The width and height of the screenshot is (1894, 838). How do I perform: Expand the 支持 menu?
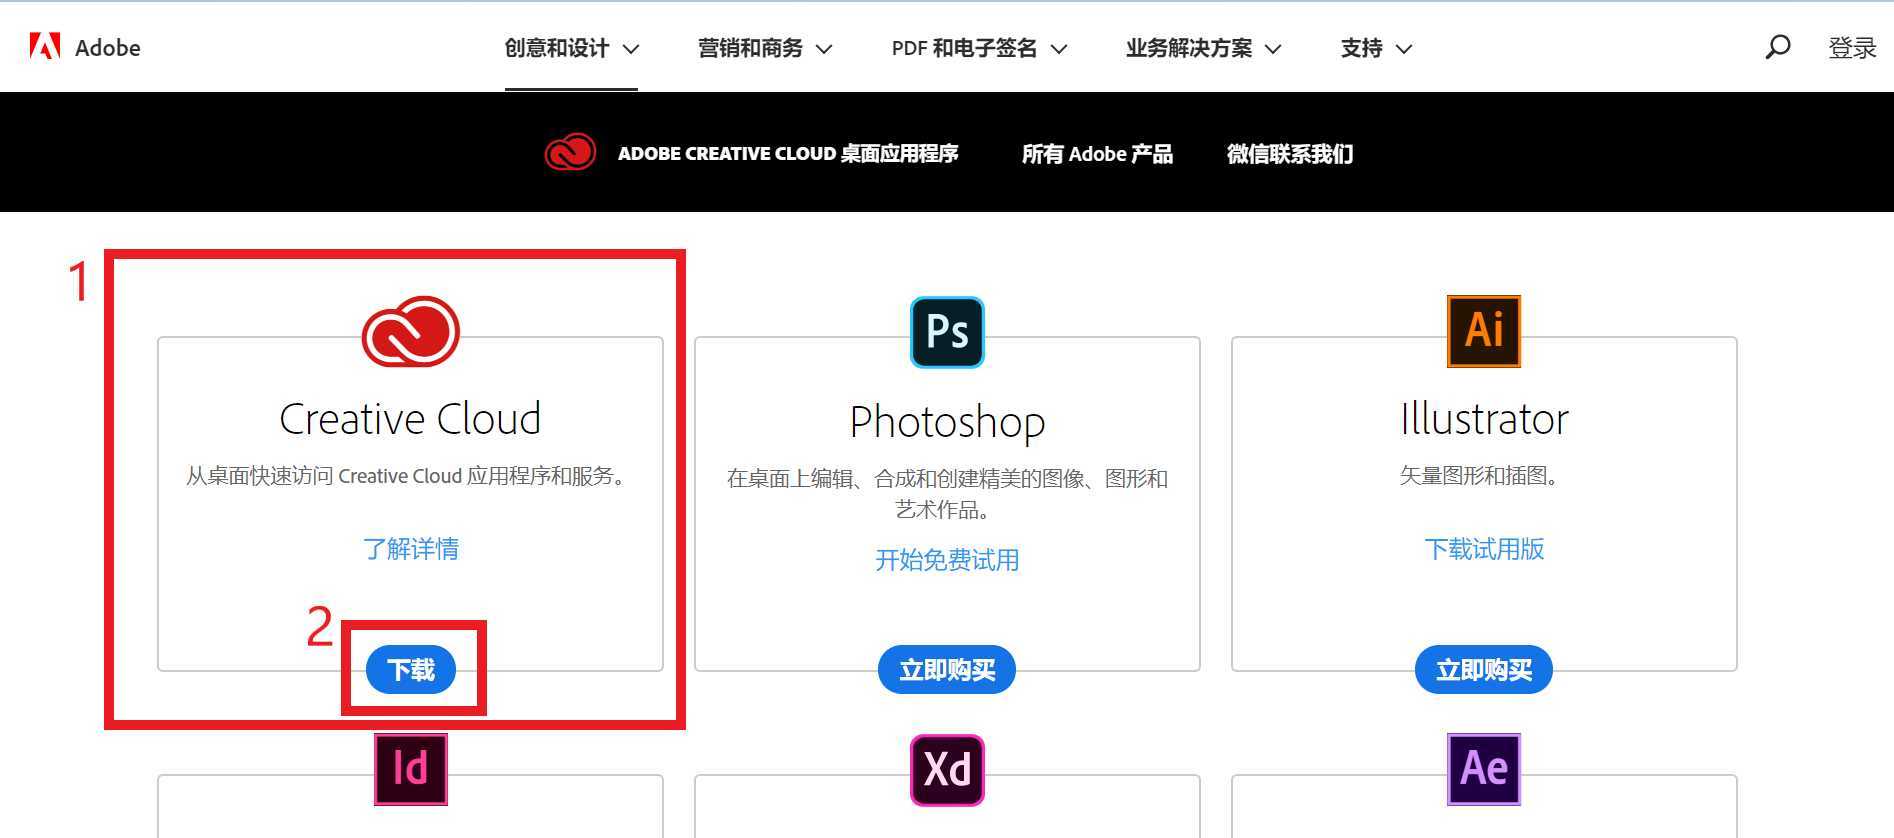[x=1376, y=48]
